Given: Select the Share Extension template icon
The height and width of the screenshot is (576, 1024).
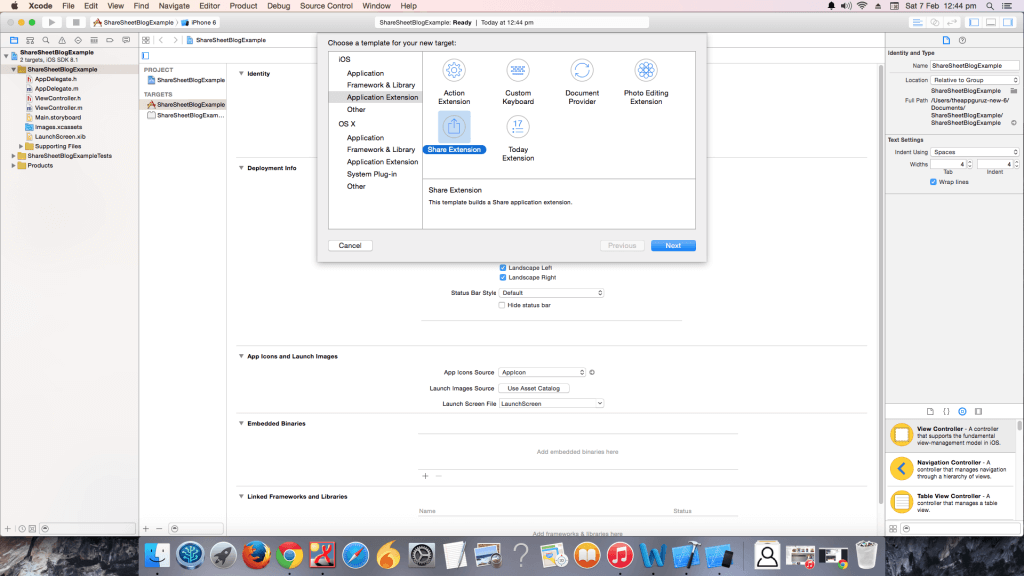Looking at the screenshot, I should click(454, 127).
